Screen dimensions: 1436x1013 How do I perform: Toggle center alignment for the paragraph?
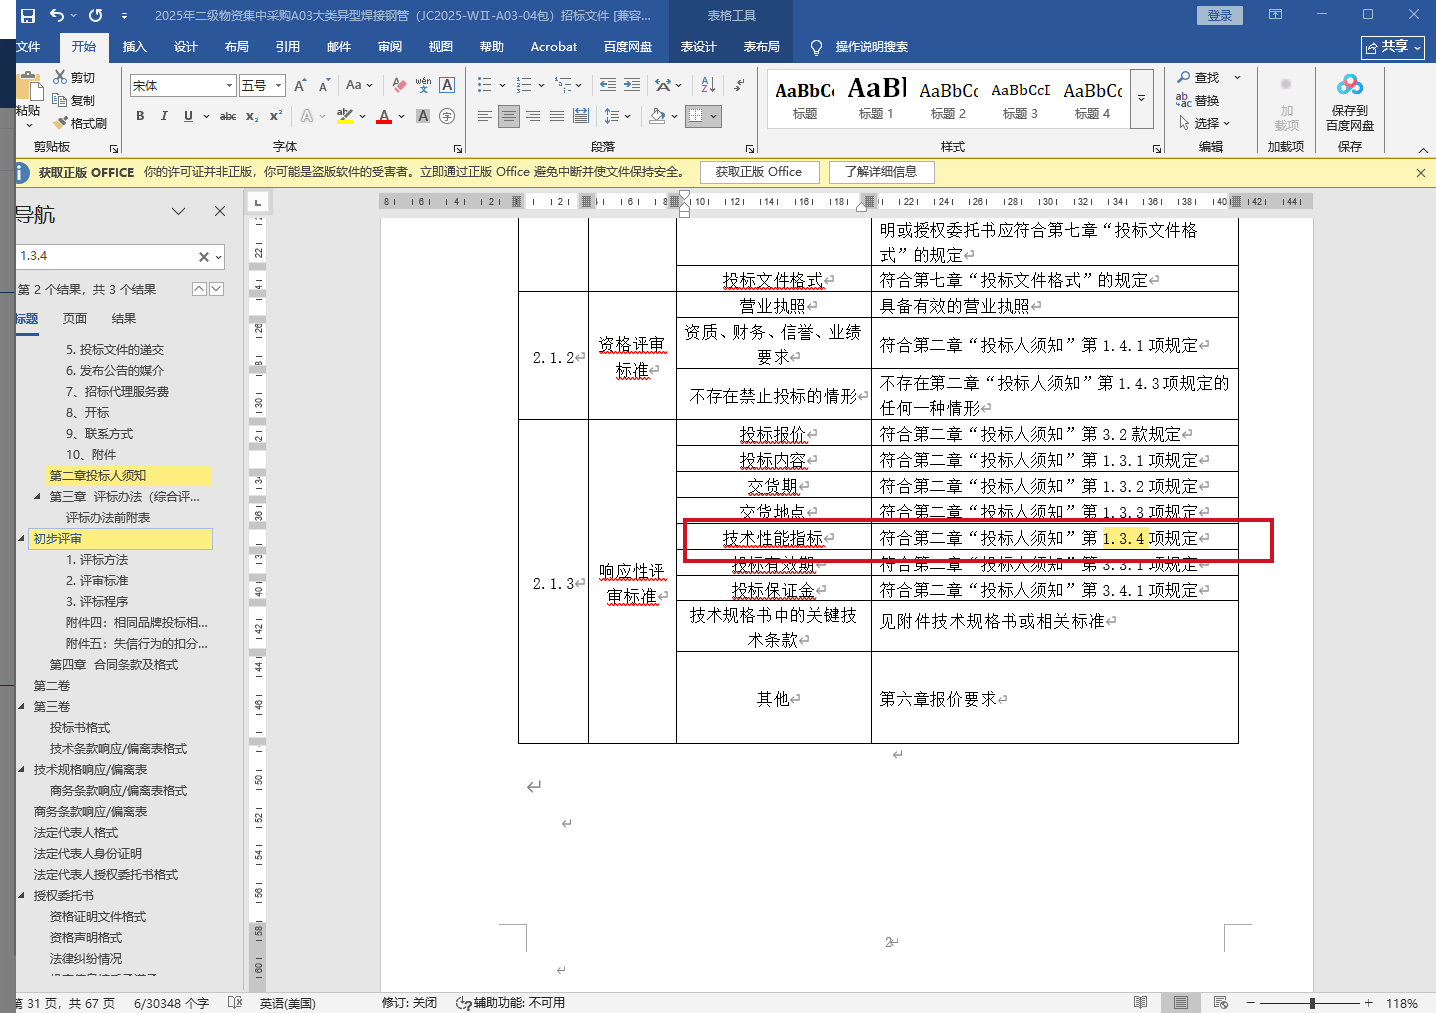coord(509,116)
